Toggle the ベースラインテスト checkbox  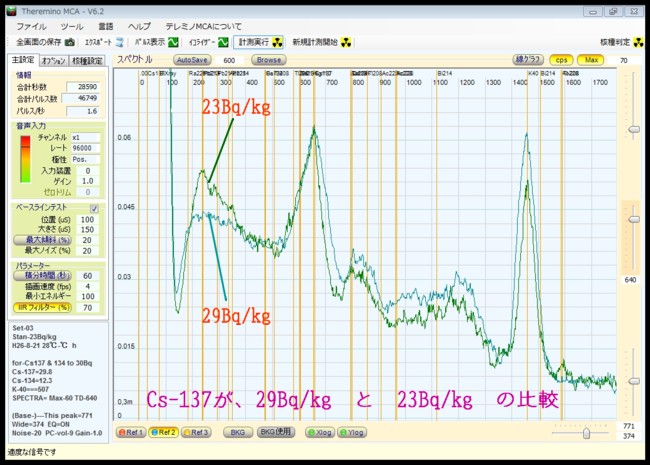[x=95, y=208]
